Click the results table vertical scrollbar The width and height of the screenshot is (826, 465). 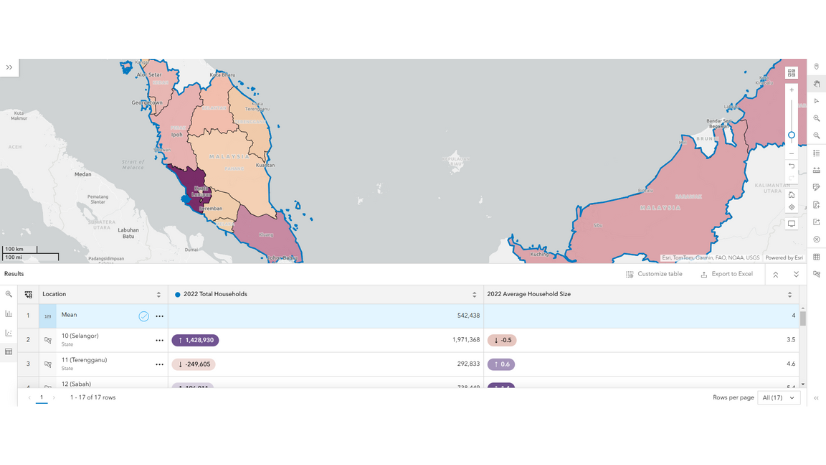click(803, 319)
